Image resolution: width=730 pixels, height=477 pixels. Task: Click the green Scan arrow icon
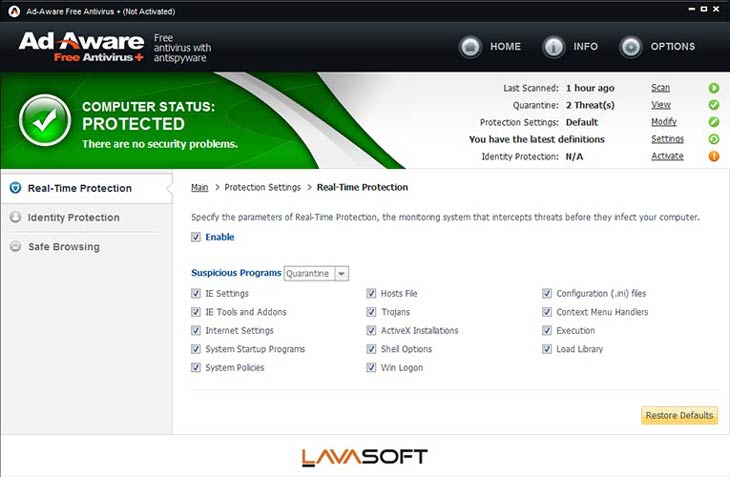coord(714,88)
